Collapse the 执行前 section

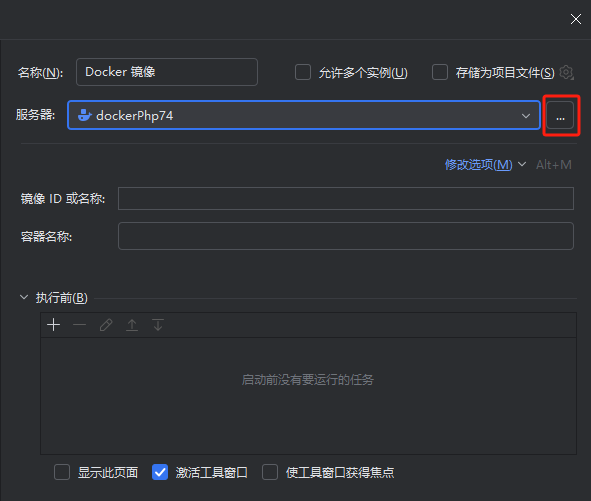click(x=24, y=297)
